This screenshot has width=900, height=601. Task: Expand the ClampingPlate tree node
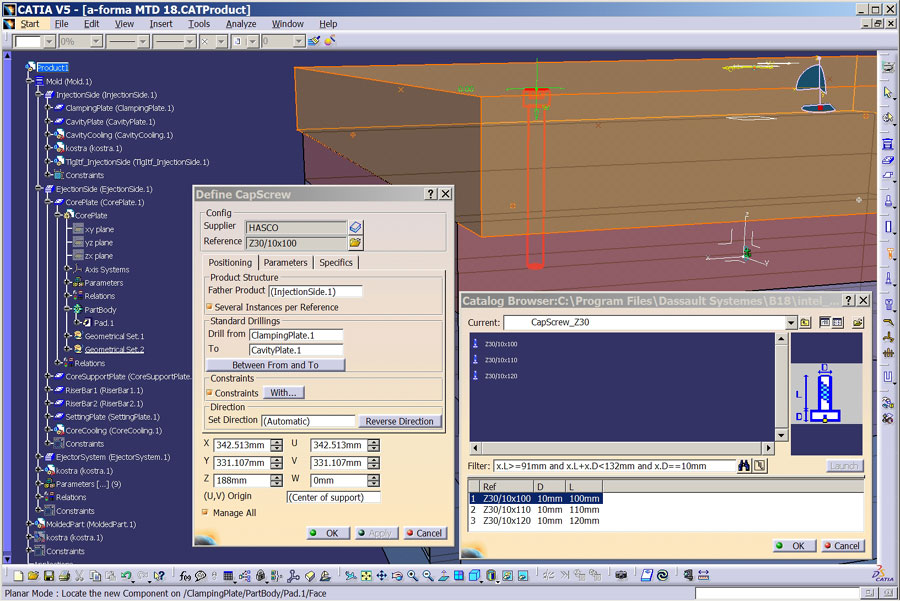pos(49,108)
